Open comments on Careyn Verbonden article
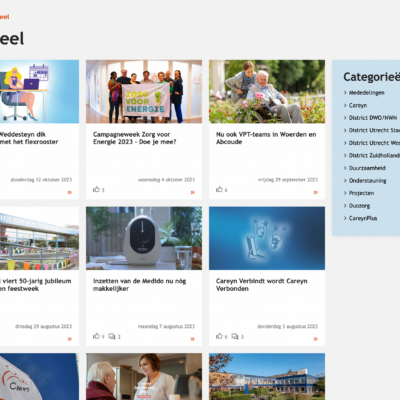The width and height of the screenshot is (400, 400). [x=235, y=336]
